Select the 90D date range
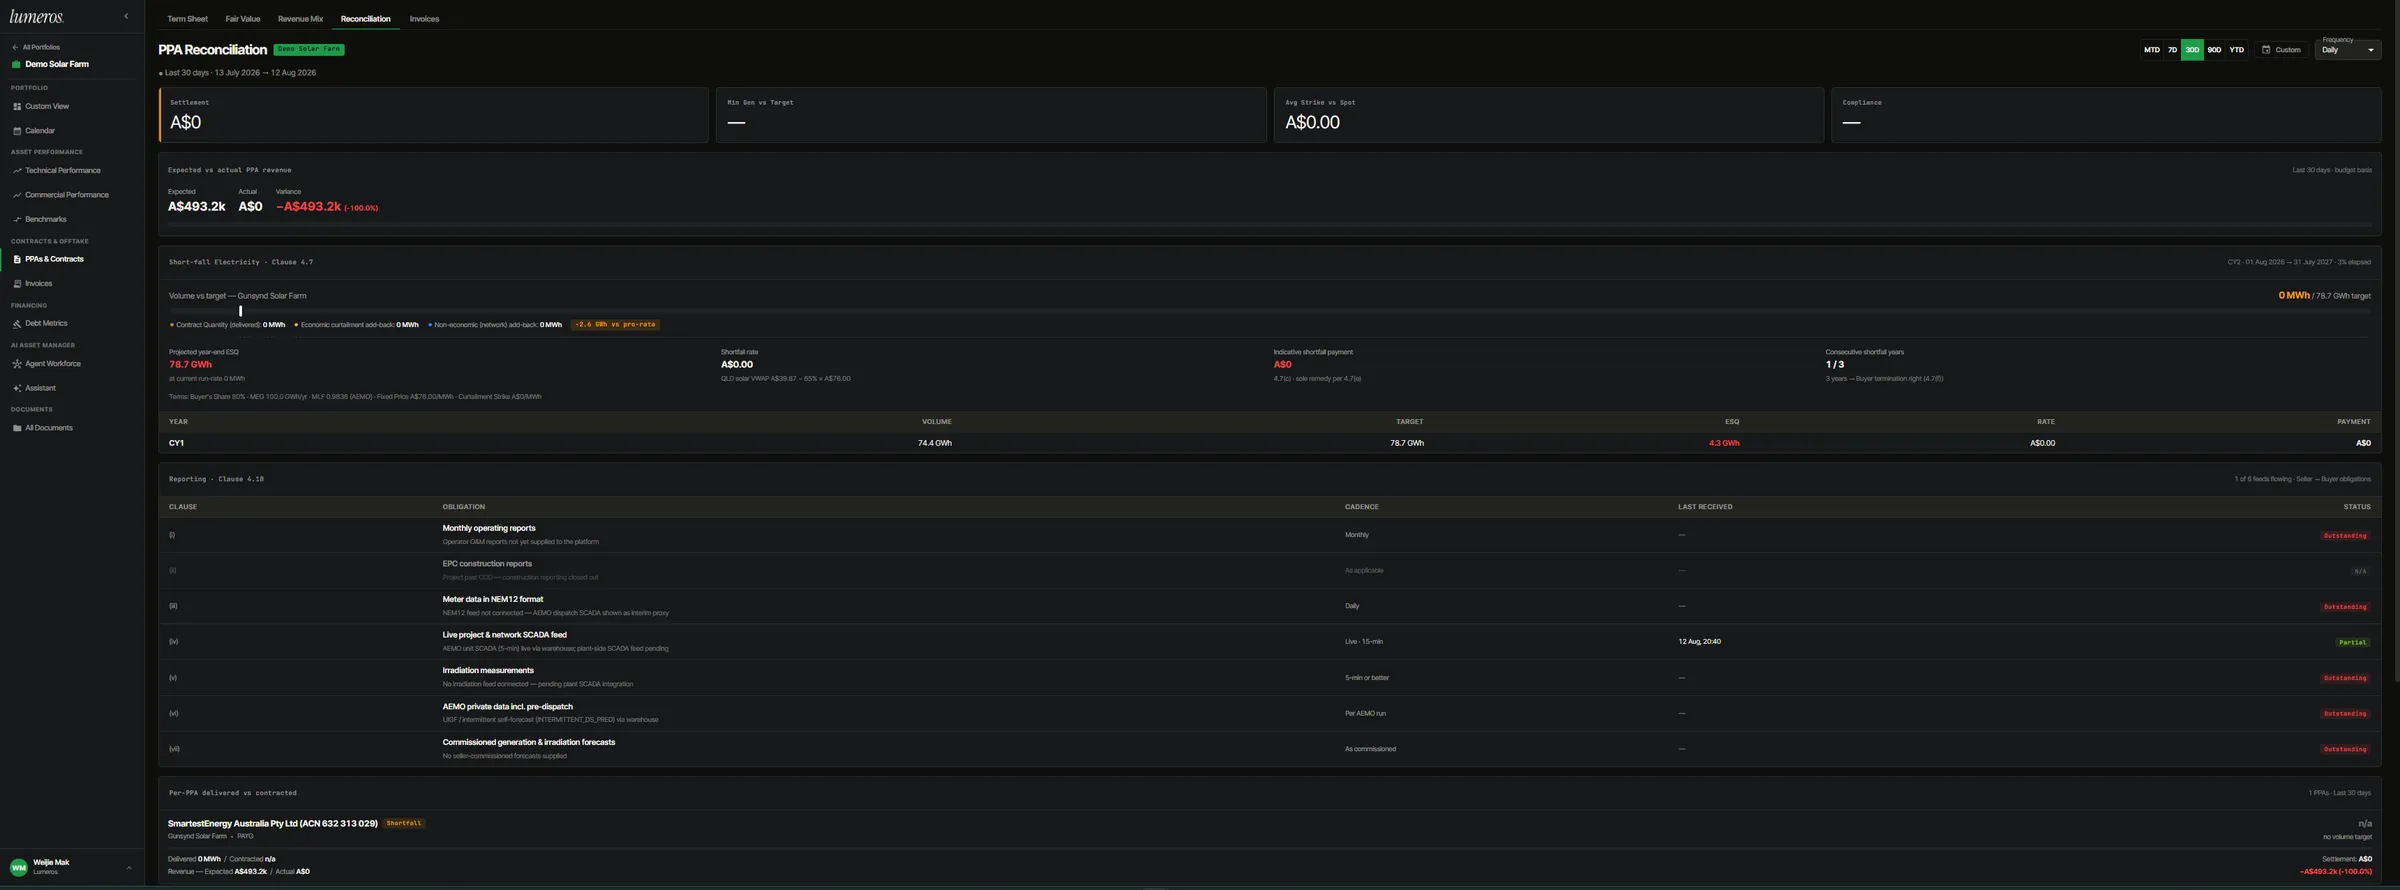This screenshot has height=890, width=2400. point(2214,50)
